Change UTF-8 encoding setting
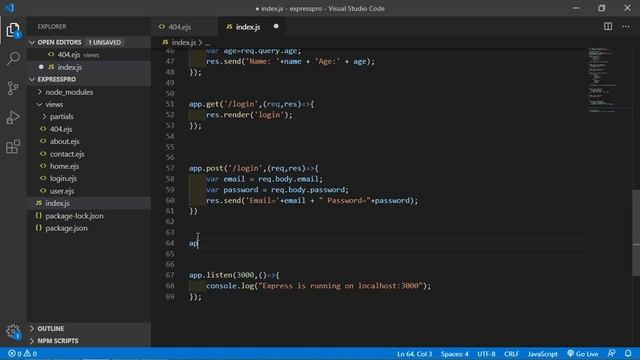The height and width of the screenshot is (360, 640). tap(486, 354)
